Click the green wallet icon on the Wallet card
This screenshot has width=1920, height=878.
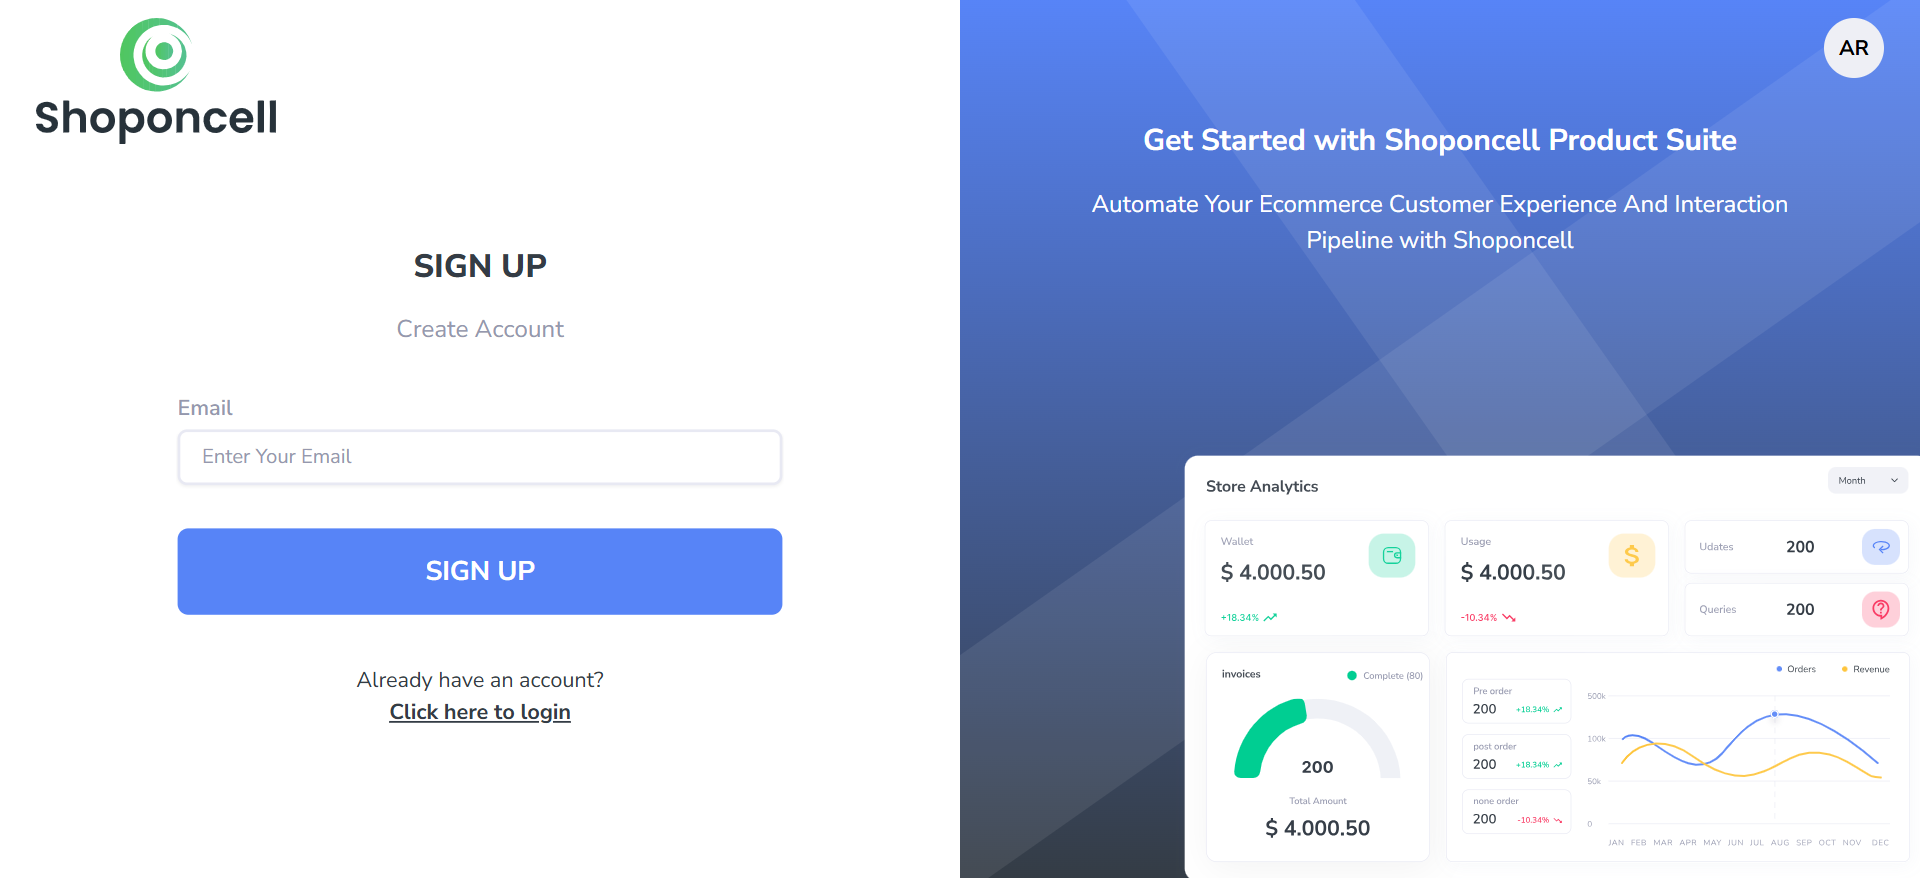1391,556
